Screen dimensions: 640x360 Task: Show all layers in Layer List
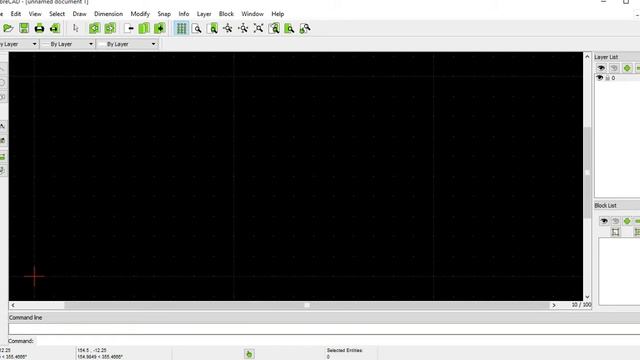coord(601,68)
